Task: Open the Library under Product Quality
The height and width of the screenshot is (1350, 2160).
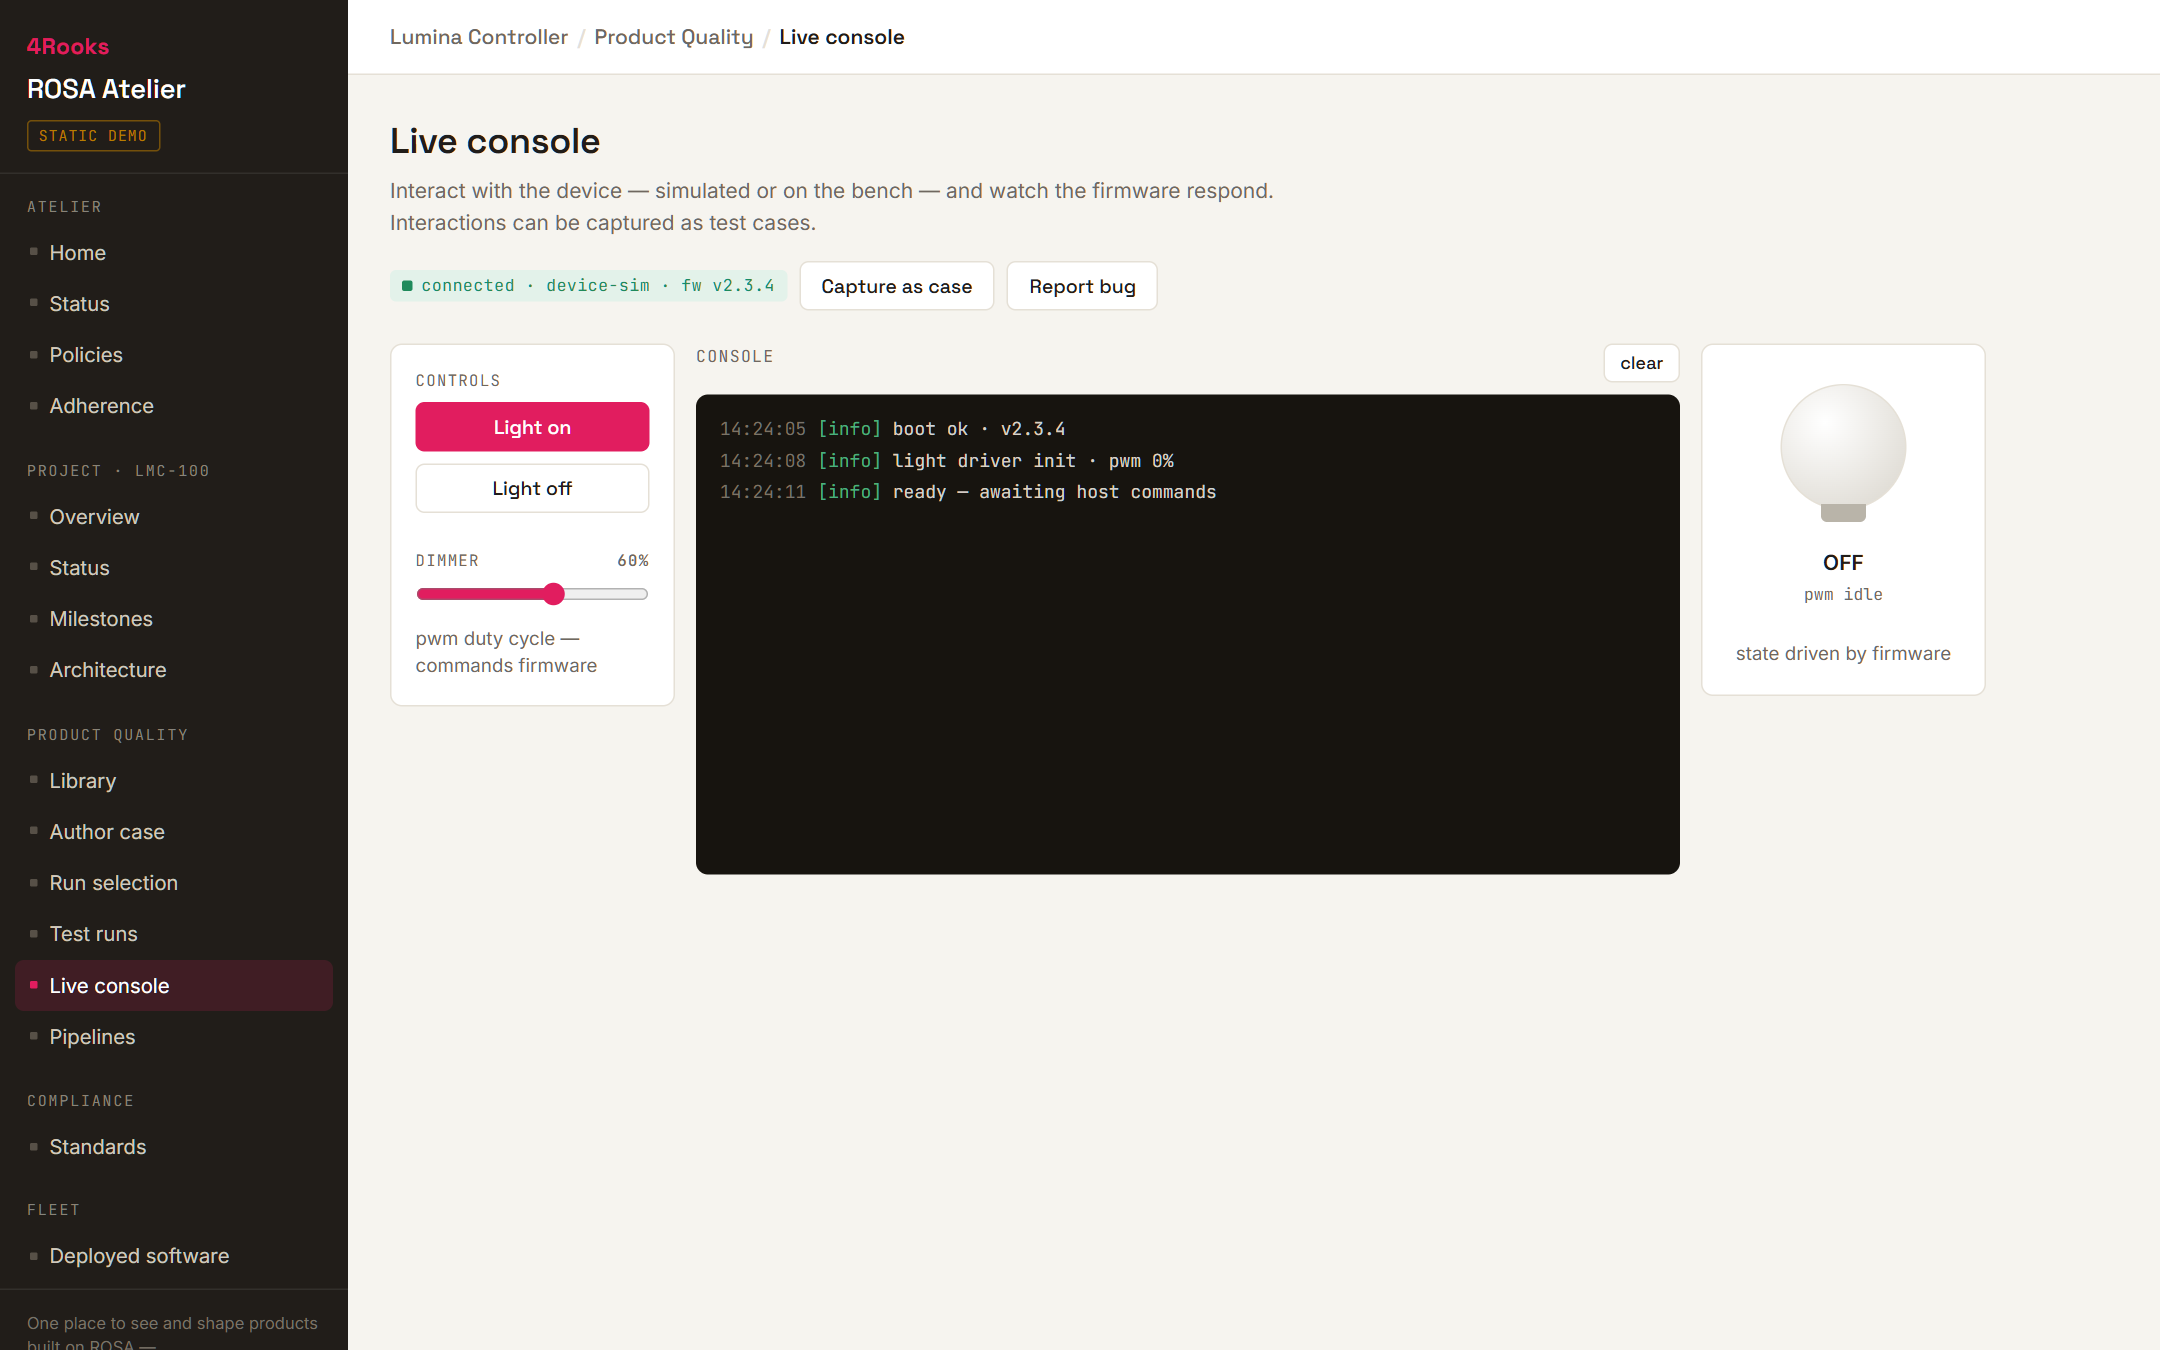Action: (x=174, y=781)
